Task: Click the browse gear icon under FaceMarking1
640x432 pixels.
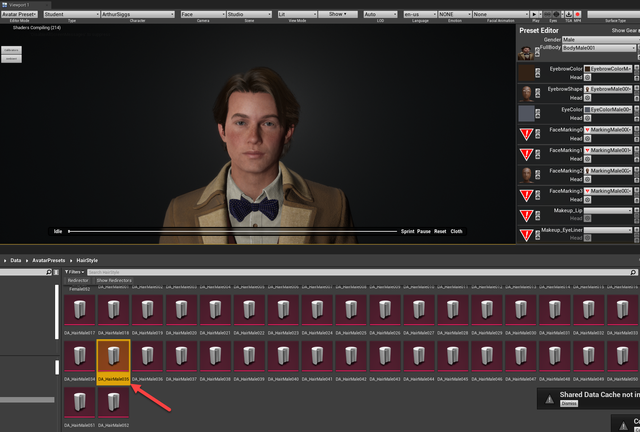Action: pos(587,159)
